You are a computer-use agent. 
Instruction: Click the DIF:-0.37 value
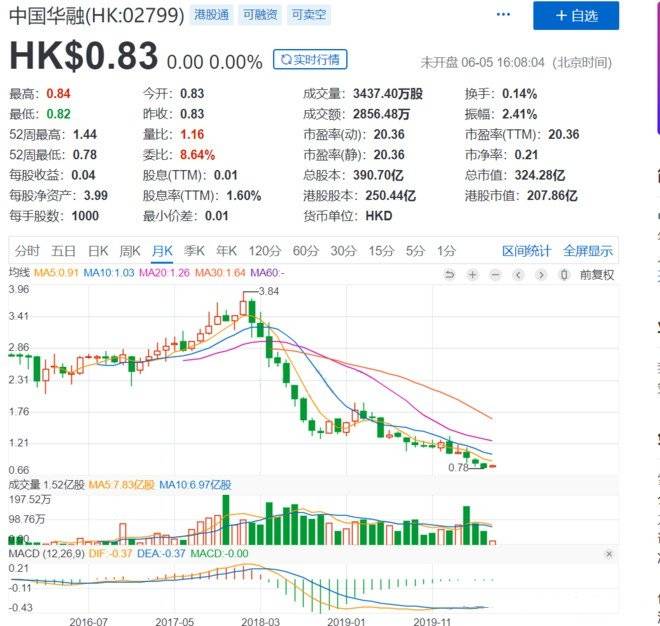(111, 554)
